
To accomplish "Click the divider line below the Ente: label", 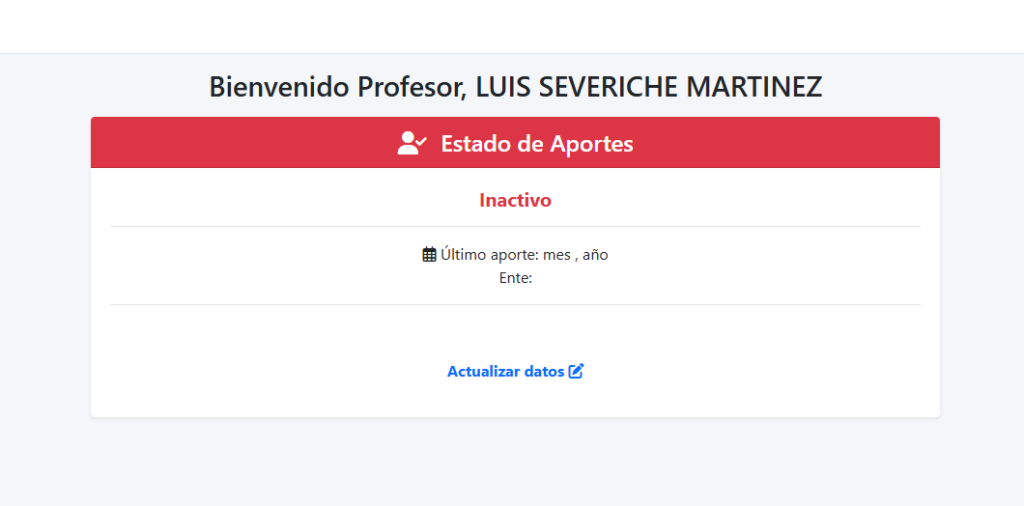I will [515, 304].
